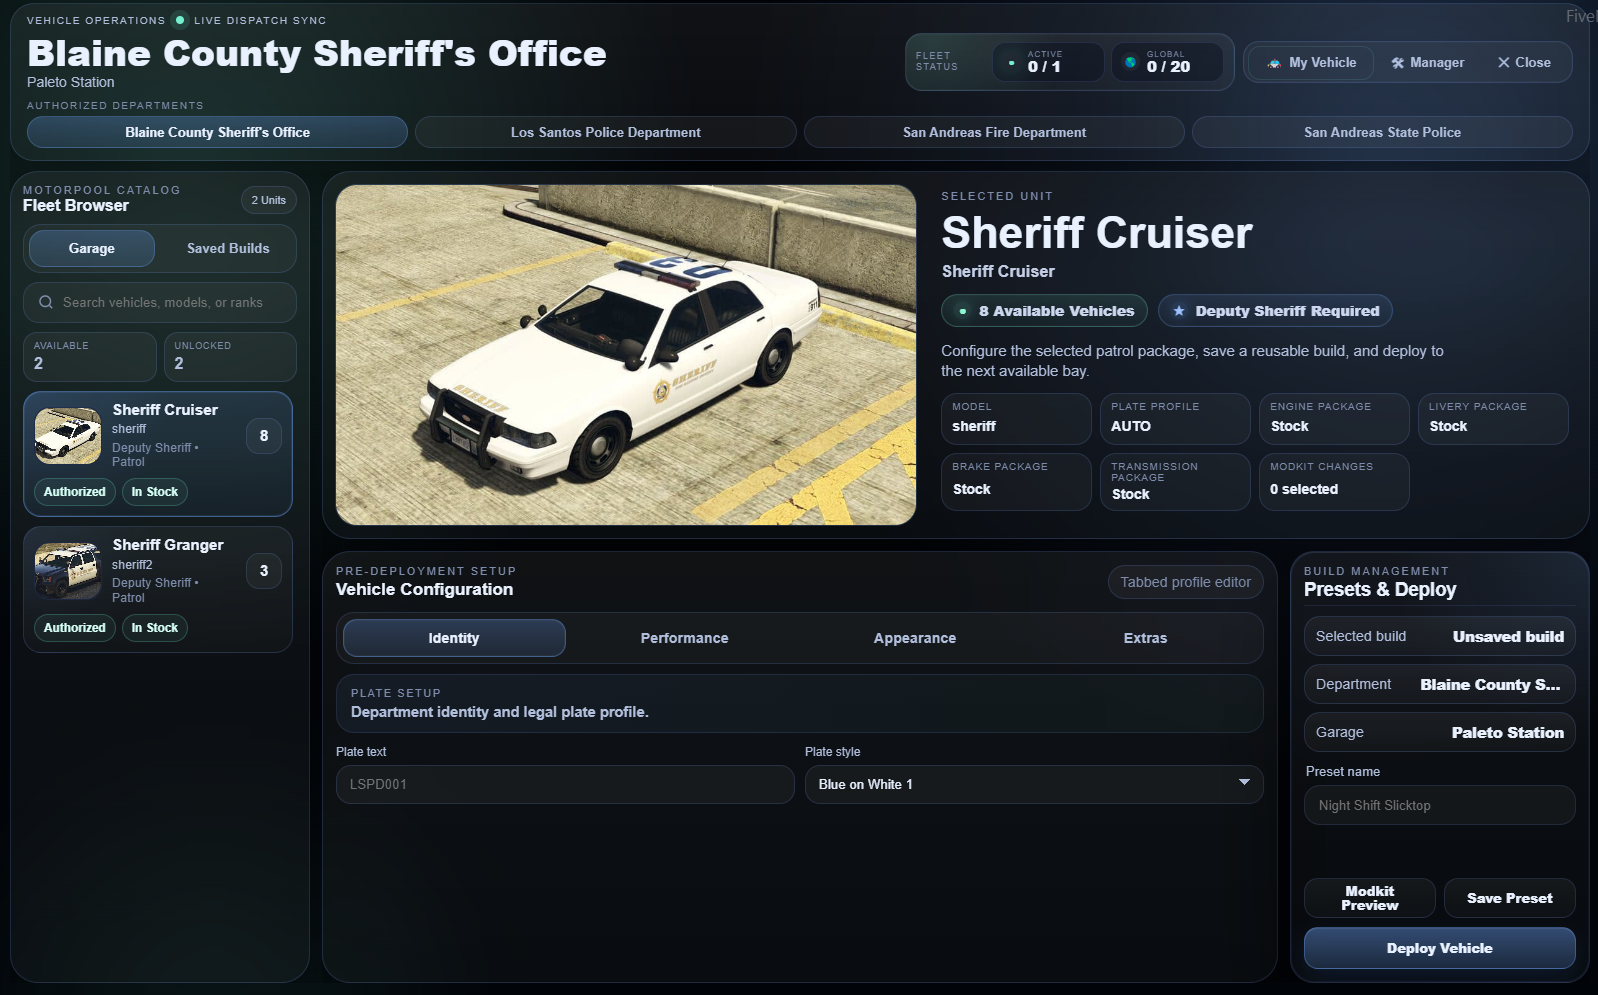This screenshot has height=995, width=1598.
Task: Select Blue on White 1 plate style box
Action: [1034, 784]
